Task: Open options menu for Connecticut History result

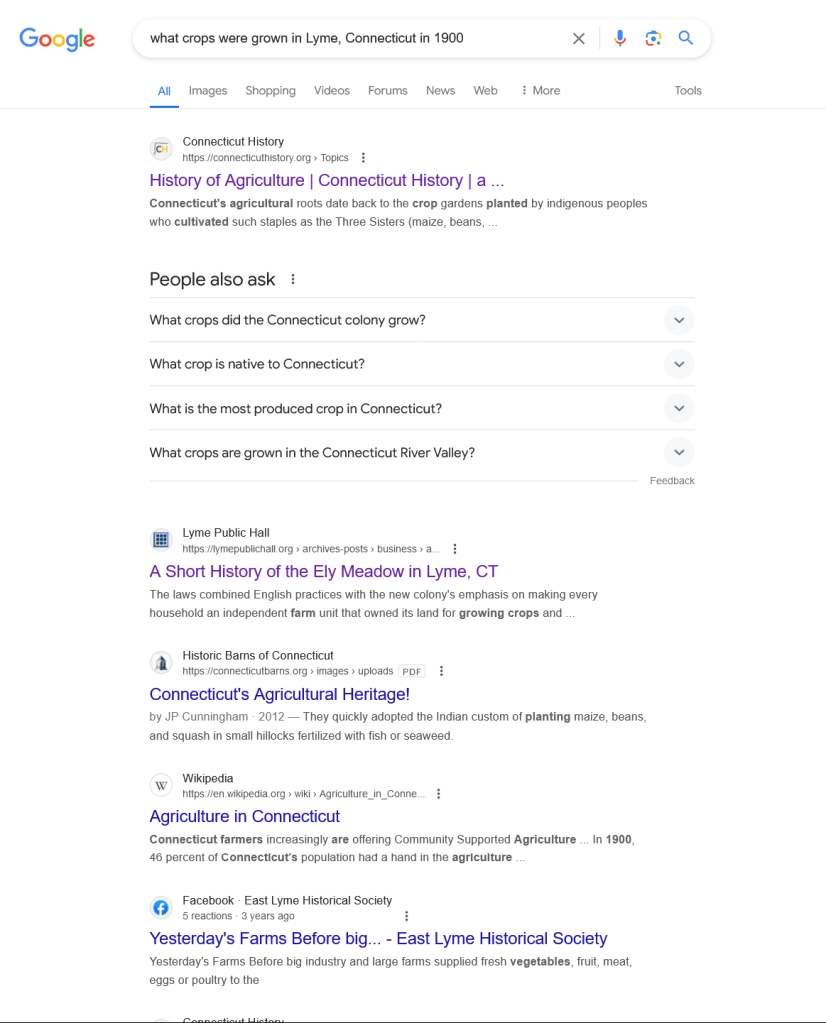Action: (x=363, y=158)
